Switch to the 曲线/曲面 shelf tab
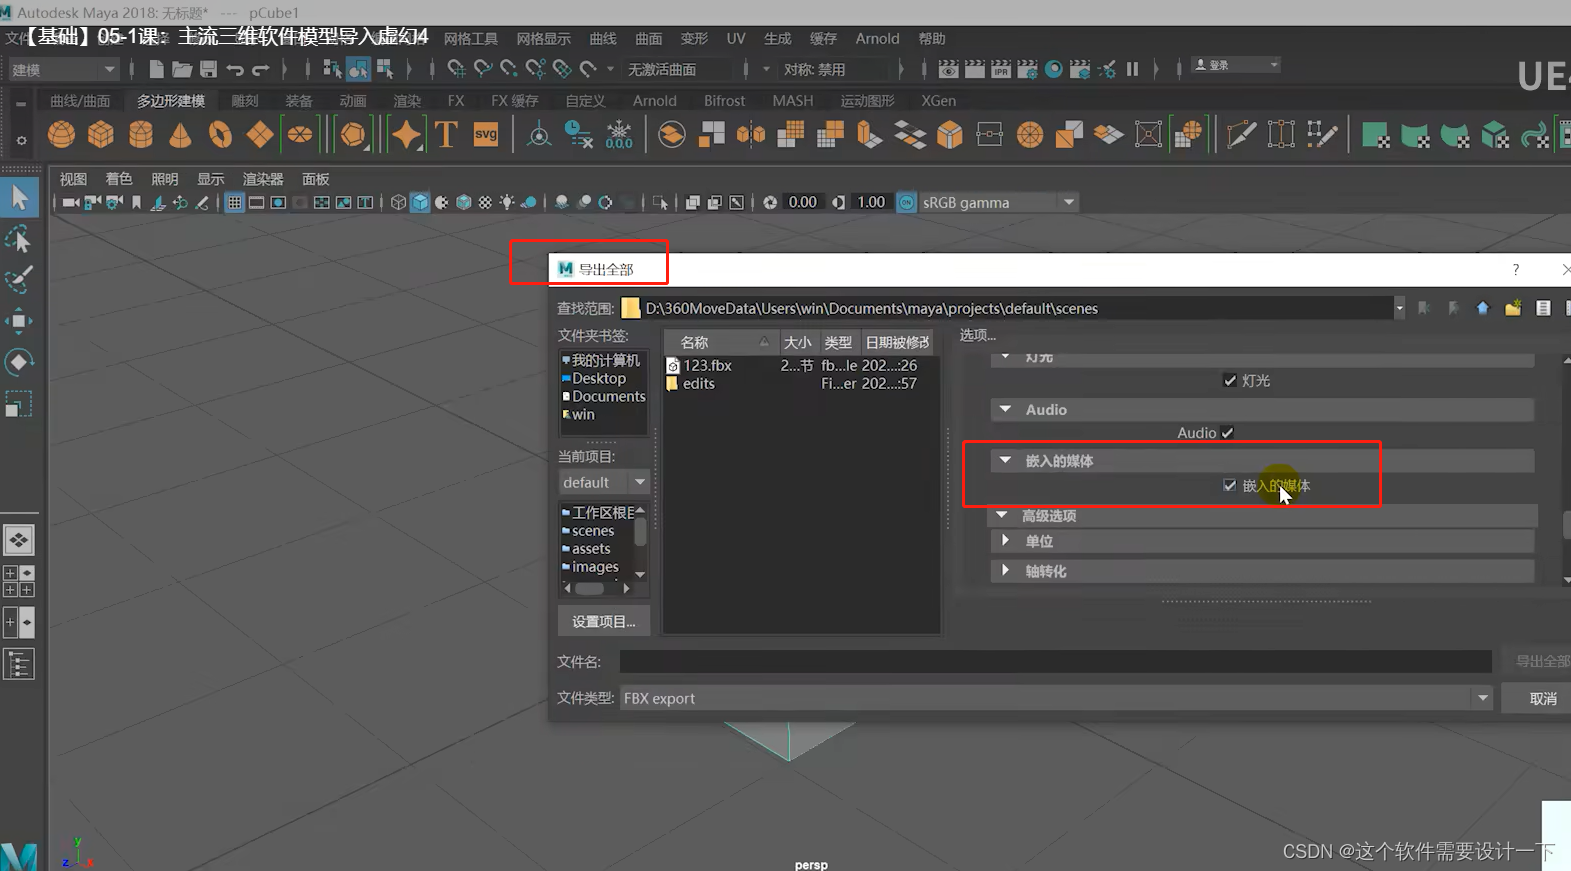Viewport: 1571px width, 871px height. click(x=80, y=101)
